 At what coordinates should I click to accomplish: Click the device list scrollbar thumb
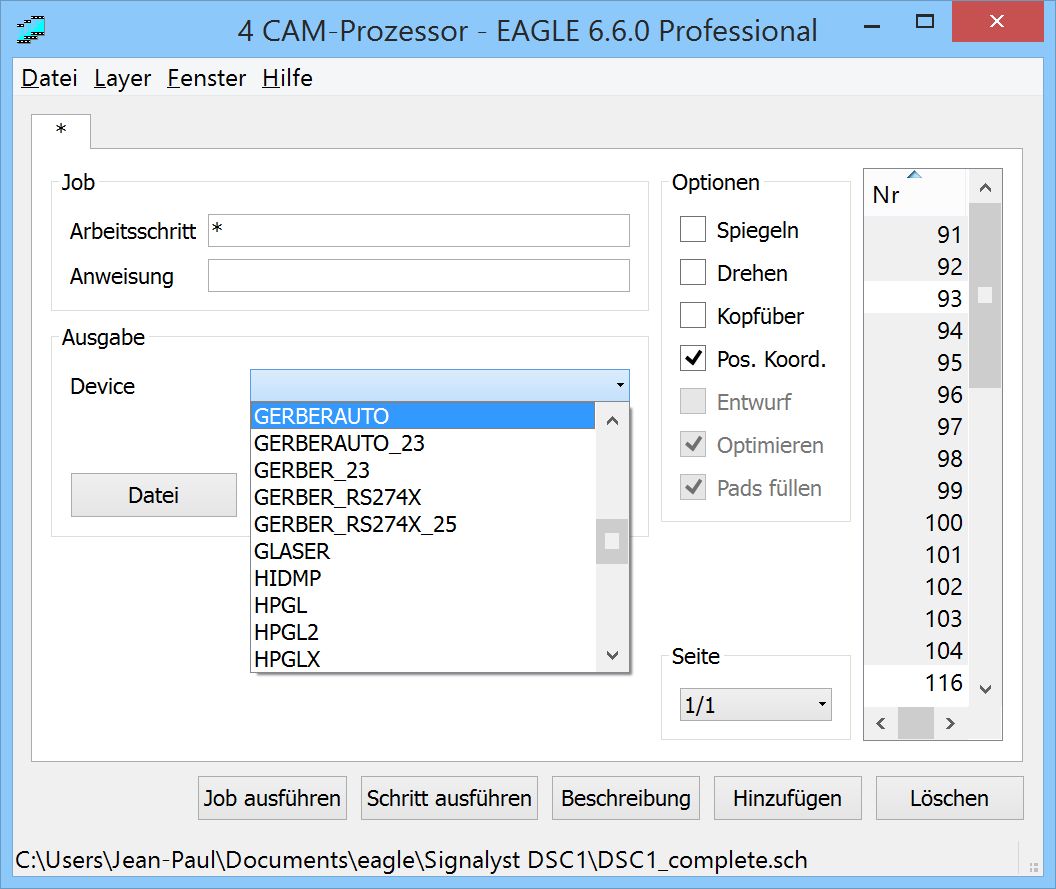coord(612,541)
